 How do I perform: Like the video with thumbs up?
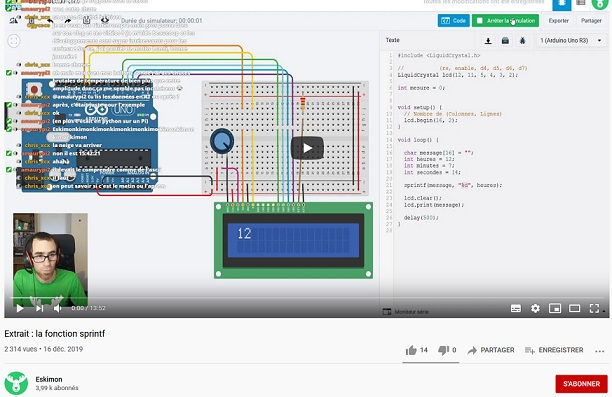click(416, 350)
